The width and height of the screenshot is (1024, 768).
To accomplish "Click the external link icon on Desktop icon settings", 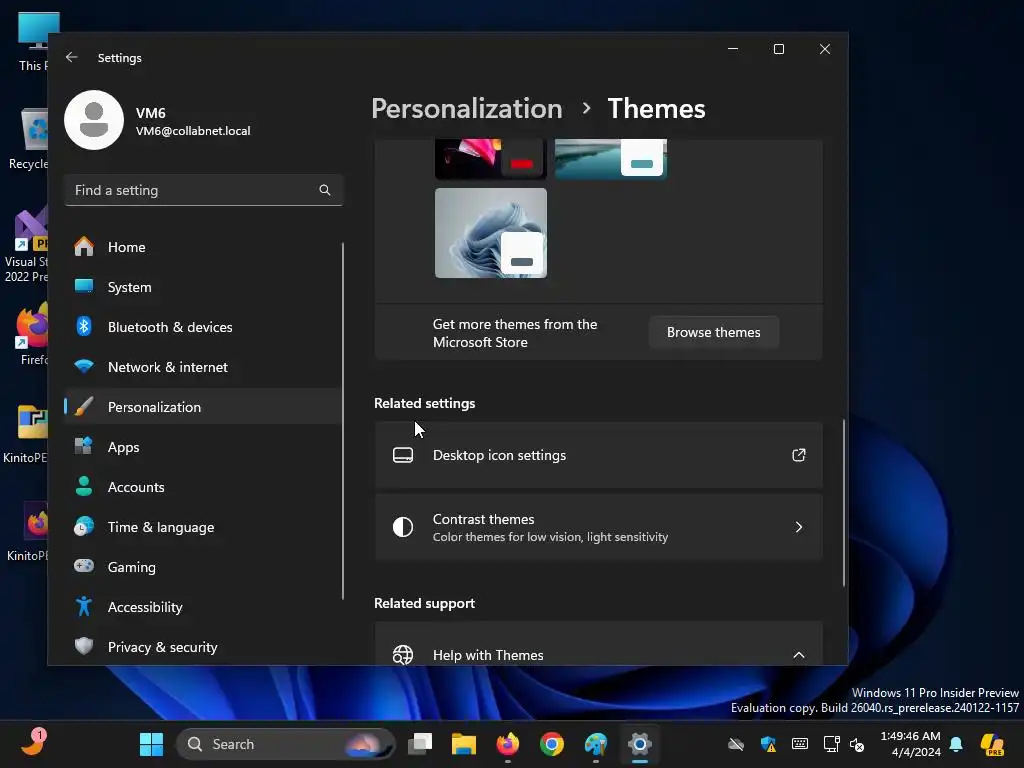I will [x=799, y=455].
